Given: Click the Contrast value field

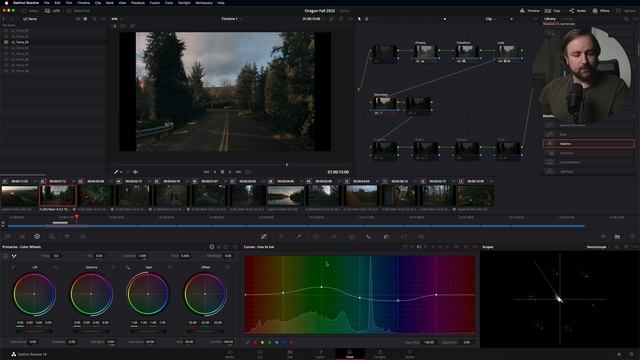Looking at the screenshot, I should pyautogui.click(x=142, y=256).
